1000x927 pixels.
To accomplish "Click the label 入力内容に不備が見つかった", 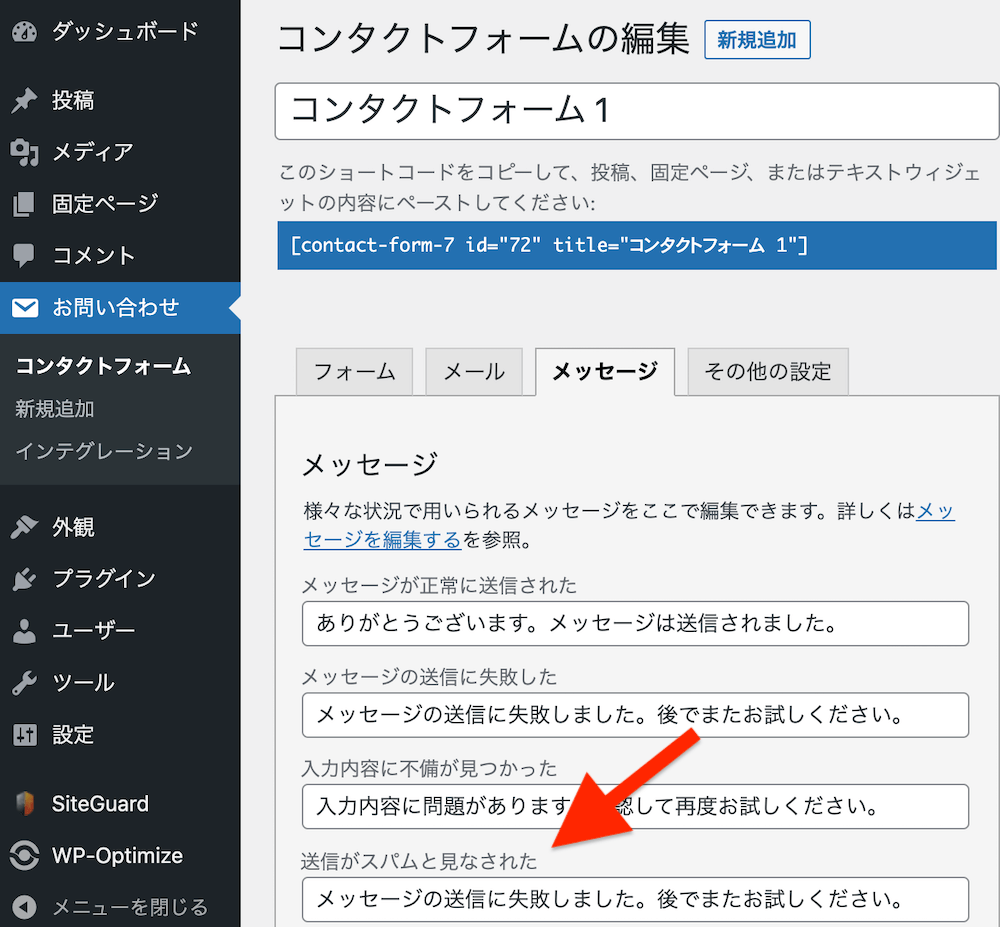I will point(429,769).
